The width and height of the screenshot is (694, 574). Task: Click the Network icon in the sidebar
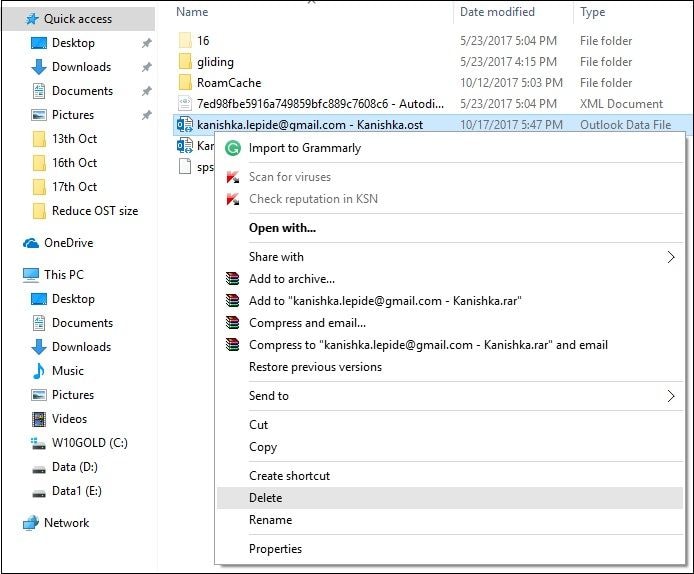tap(31, 523)
